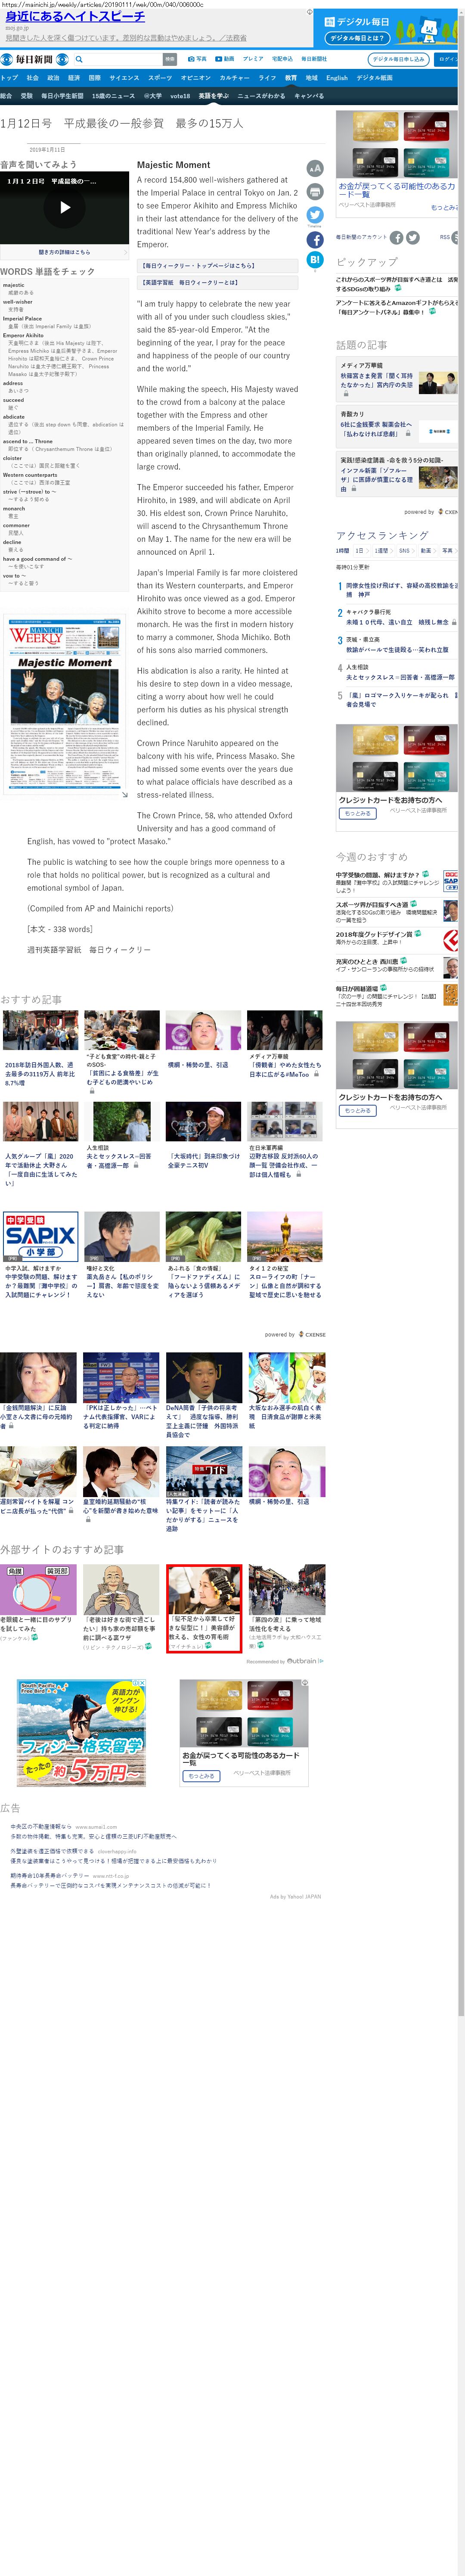Play the audio video for January 12 issue
Screen dimensions: 465x2576
64,208
